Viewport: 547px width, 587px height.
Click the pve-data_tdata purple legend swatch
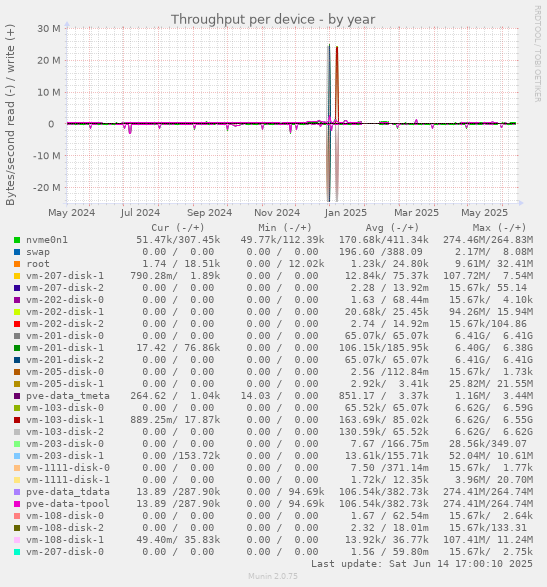pyautogui.click(x=17, y=492)
